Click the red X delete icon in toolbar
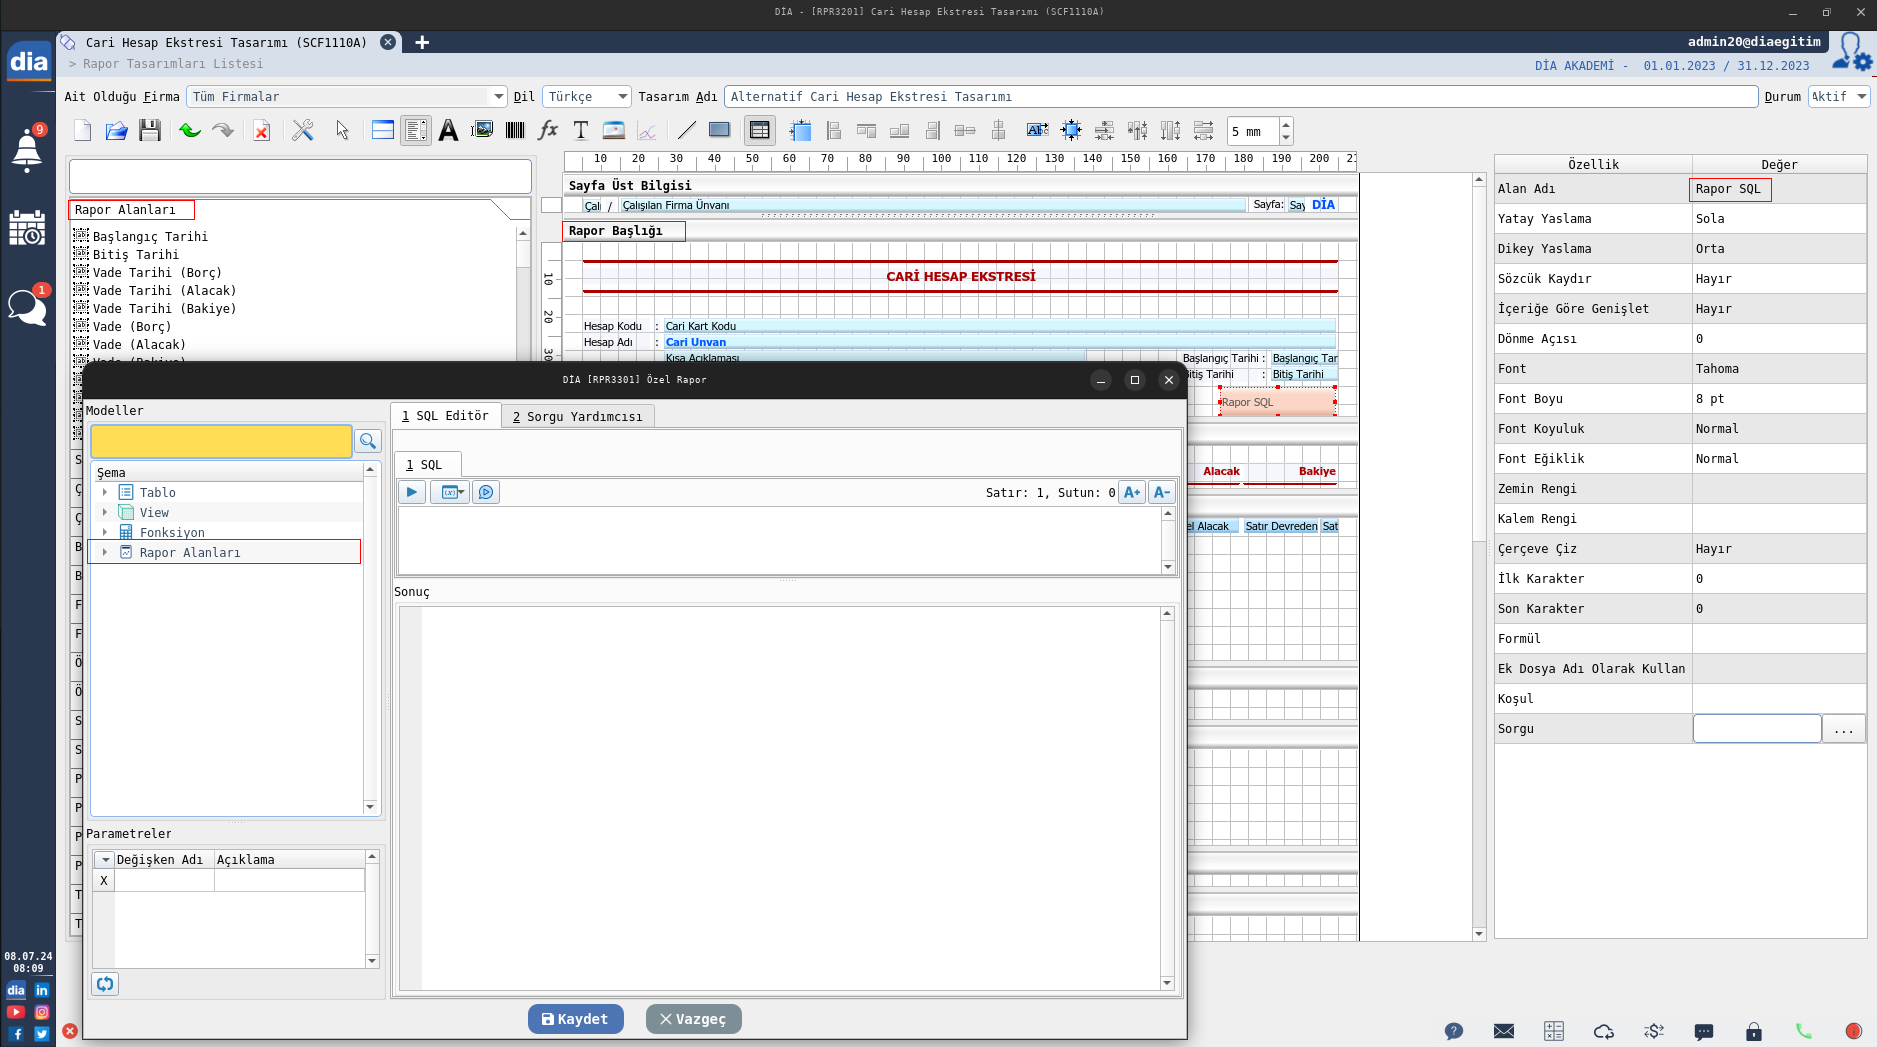This screenshot has height=1047, width=1877. 261,131
